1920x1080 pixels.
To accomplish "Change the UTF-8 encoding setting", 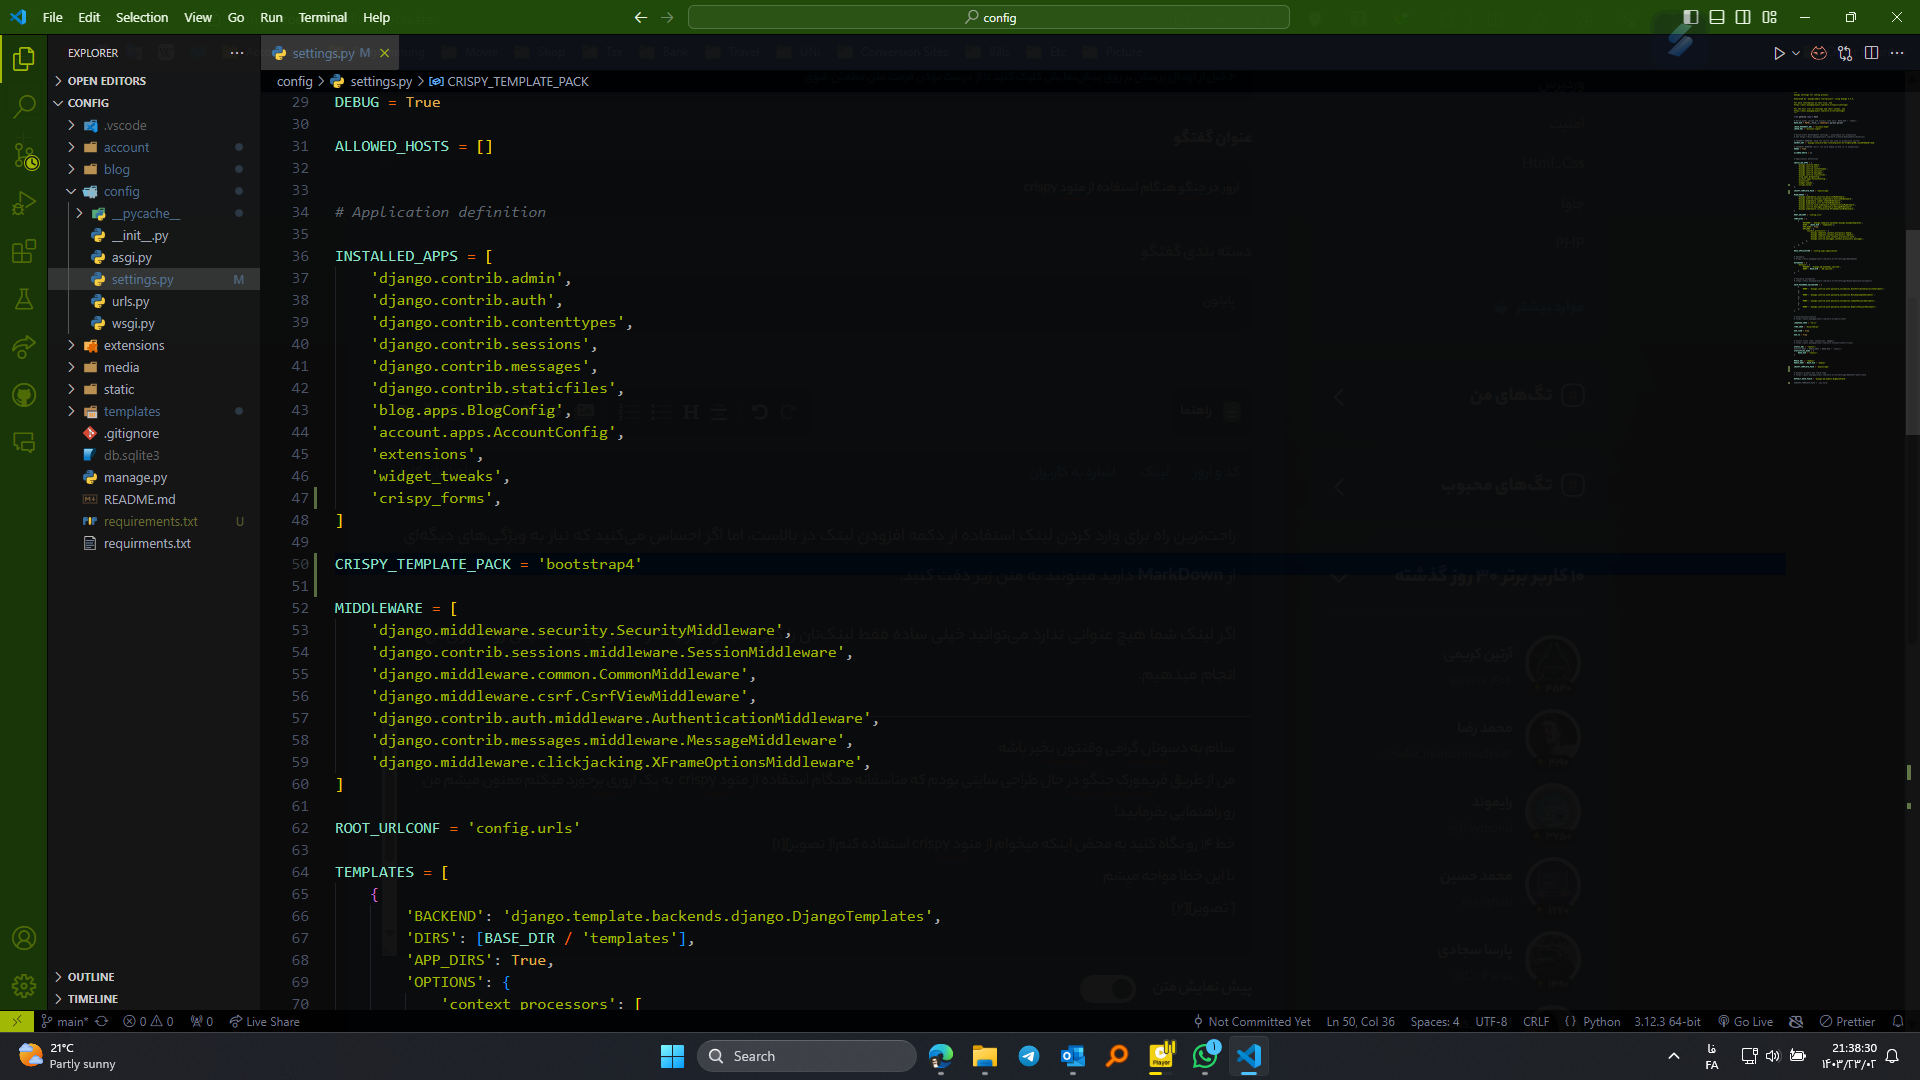I will 1490,1021.
